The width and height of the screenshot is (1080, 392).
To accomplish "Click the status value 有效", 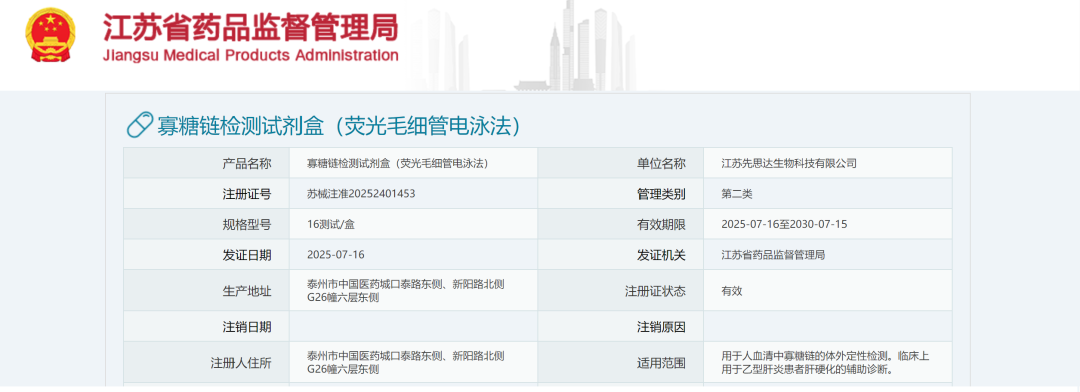I will click(x=731, y=291).
